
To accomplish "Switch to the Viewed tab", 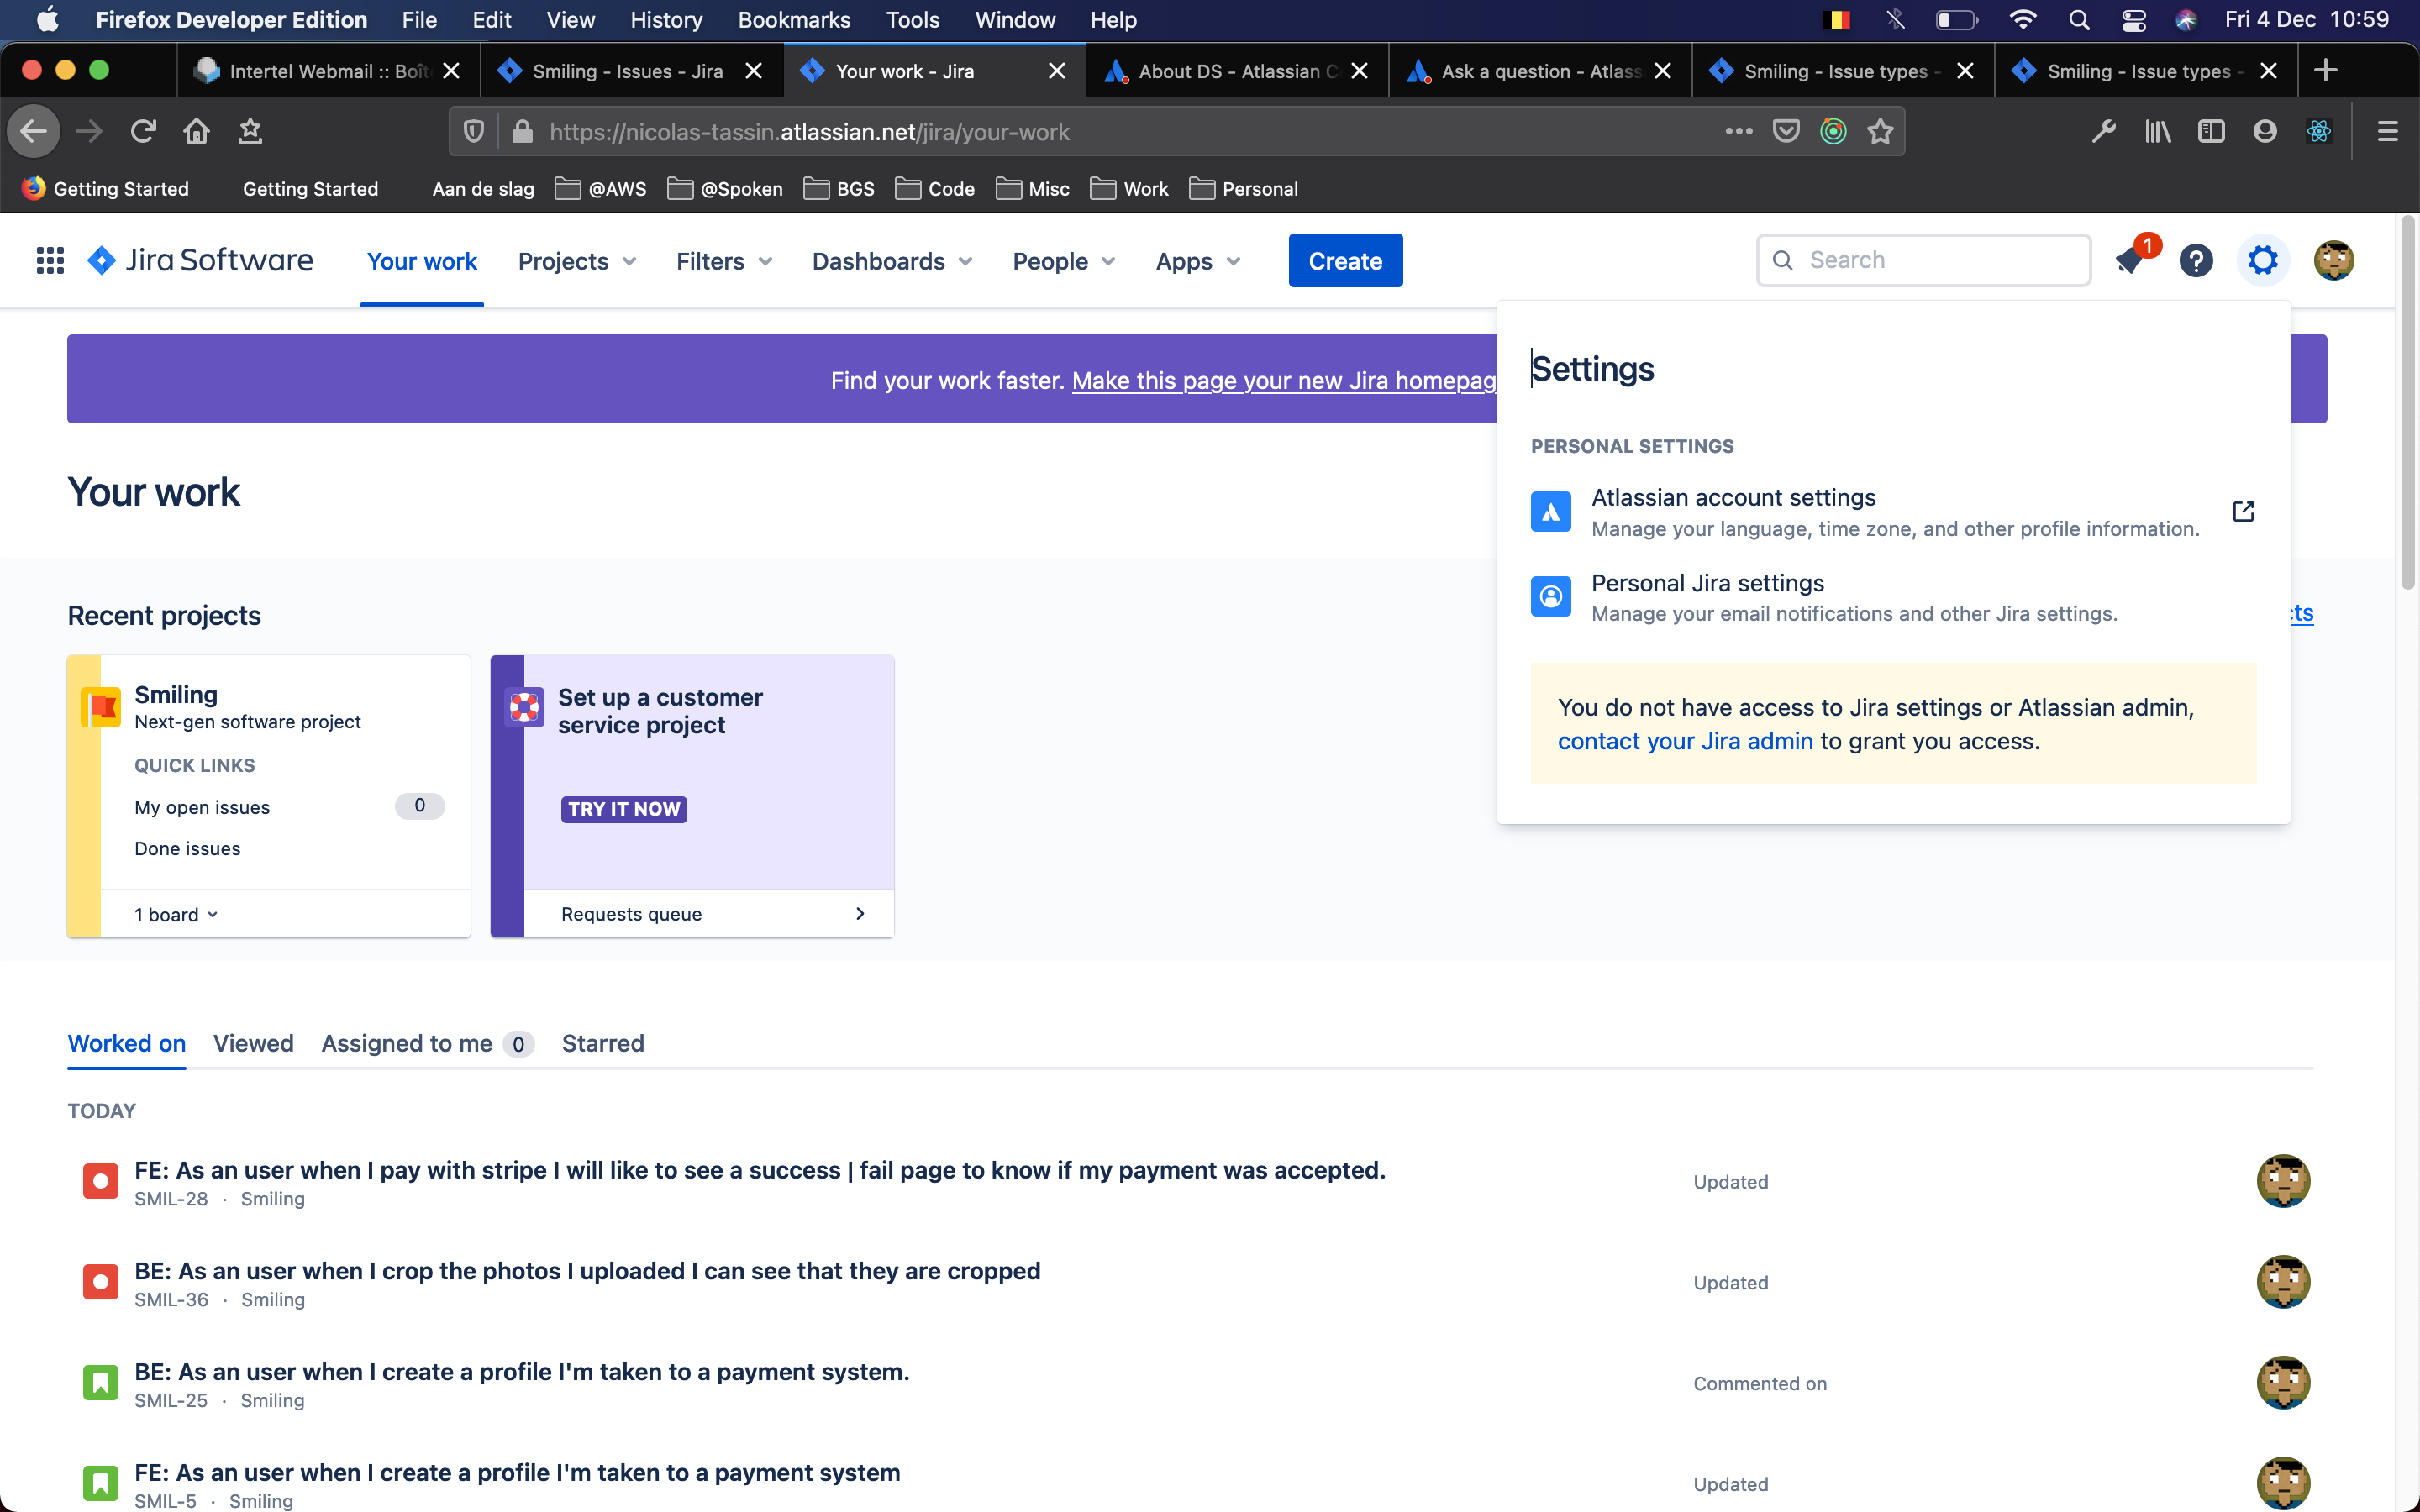I will [253, 1044].
